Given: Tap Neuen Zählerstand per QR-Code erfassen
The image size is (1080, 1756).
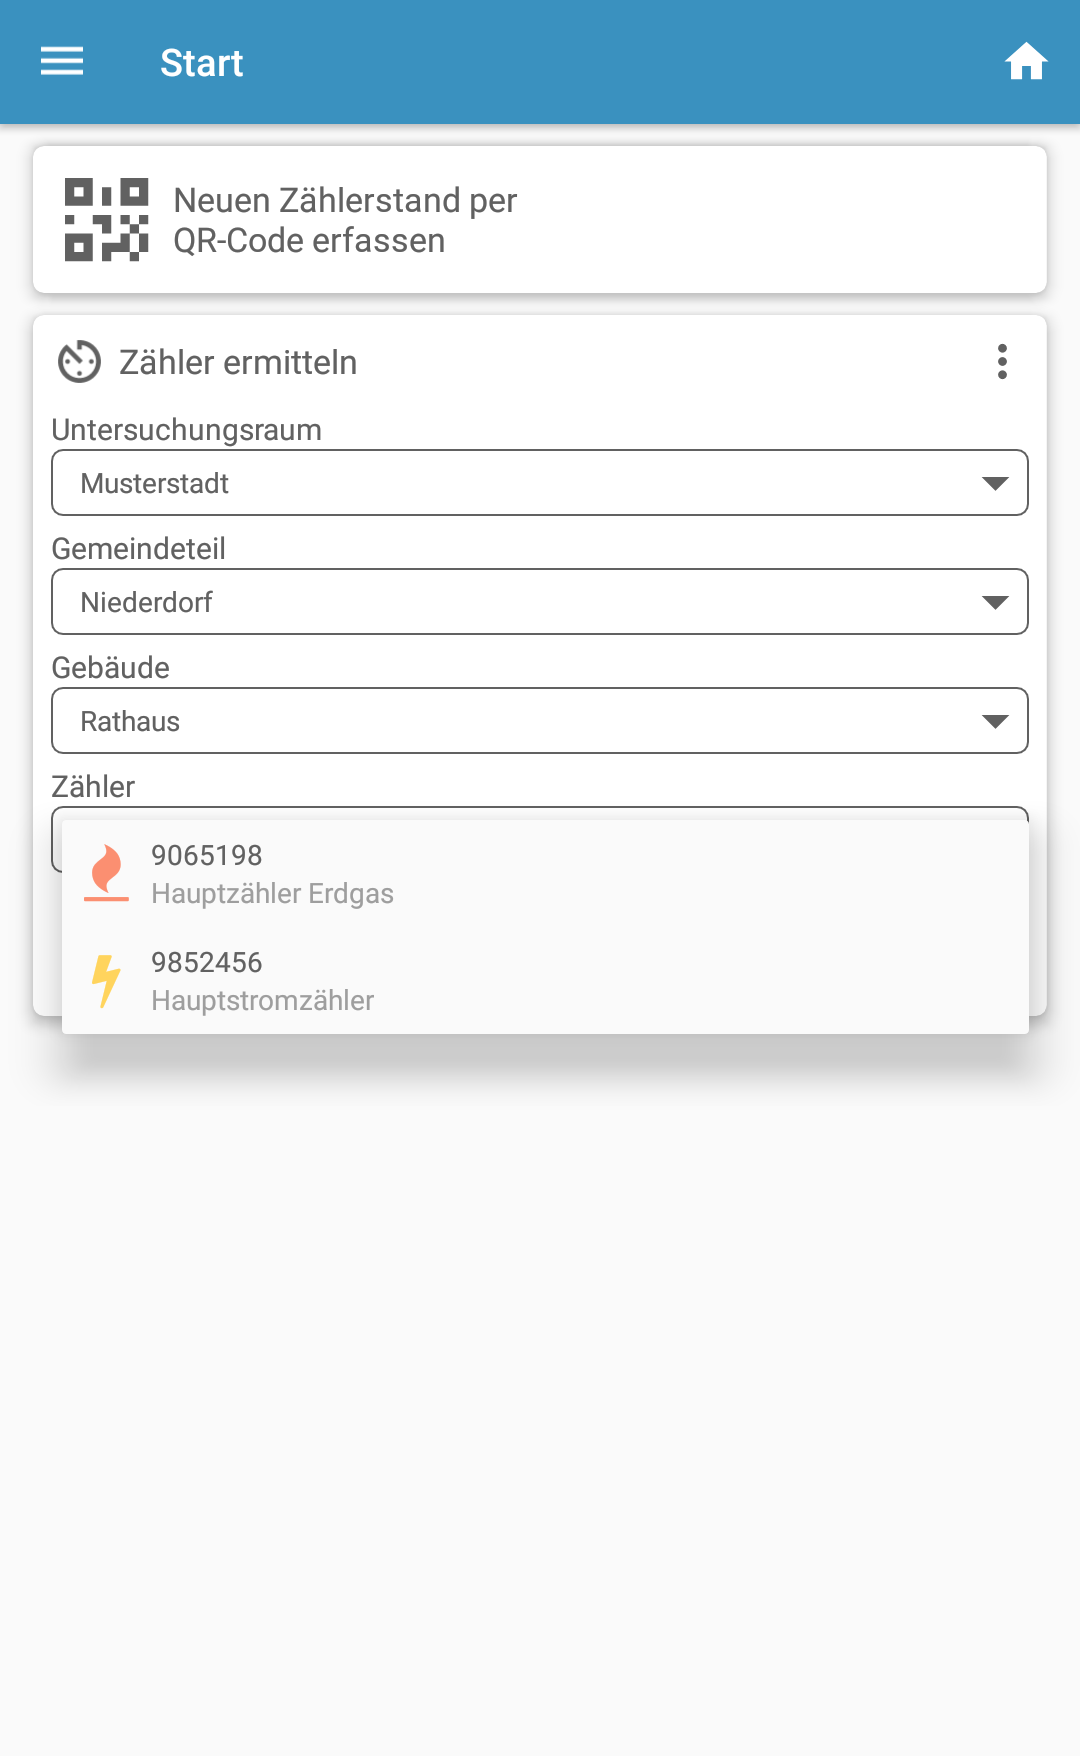Looking at the screenshot, I should click(x=344, y=220).
